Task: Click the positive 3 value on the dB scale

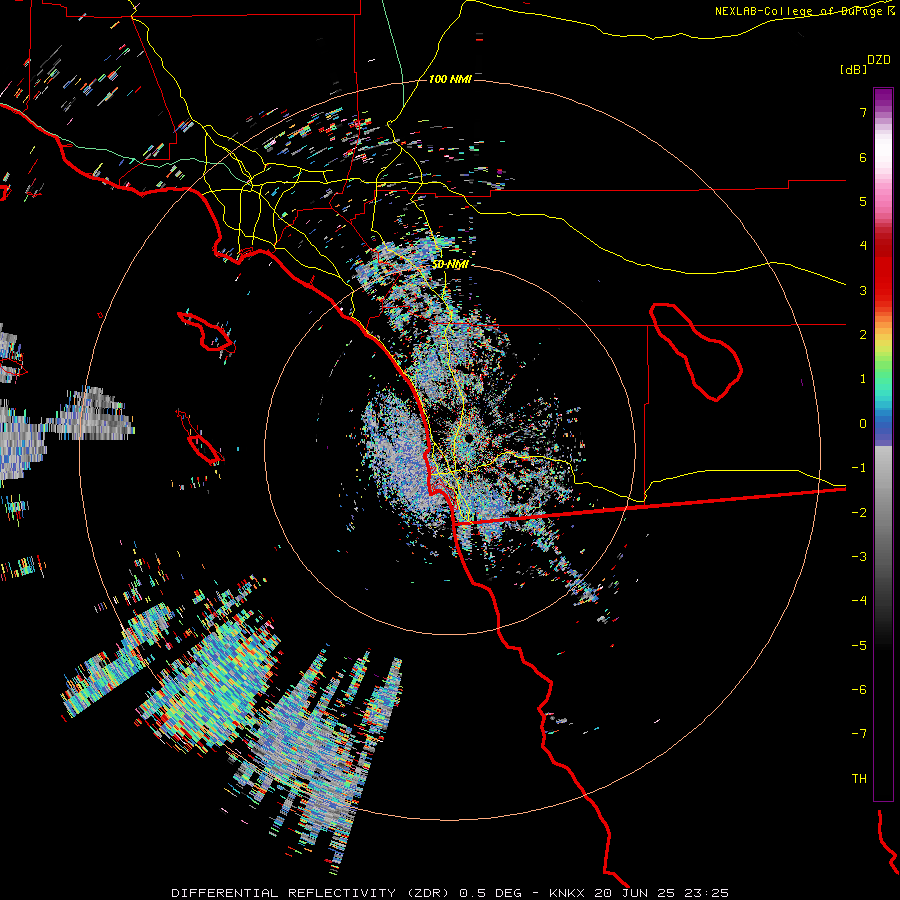Action: click(863, 290)
